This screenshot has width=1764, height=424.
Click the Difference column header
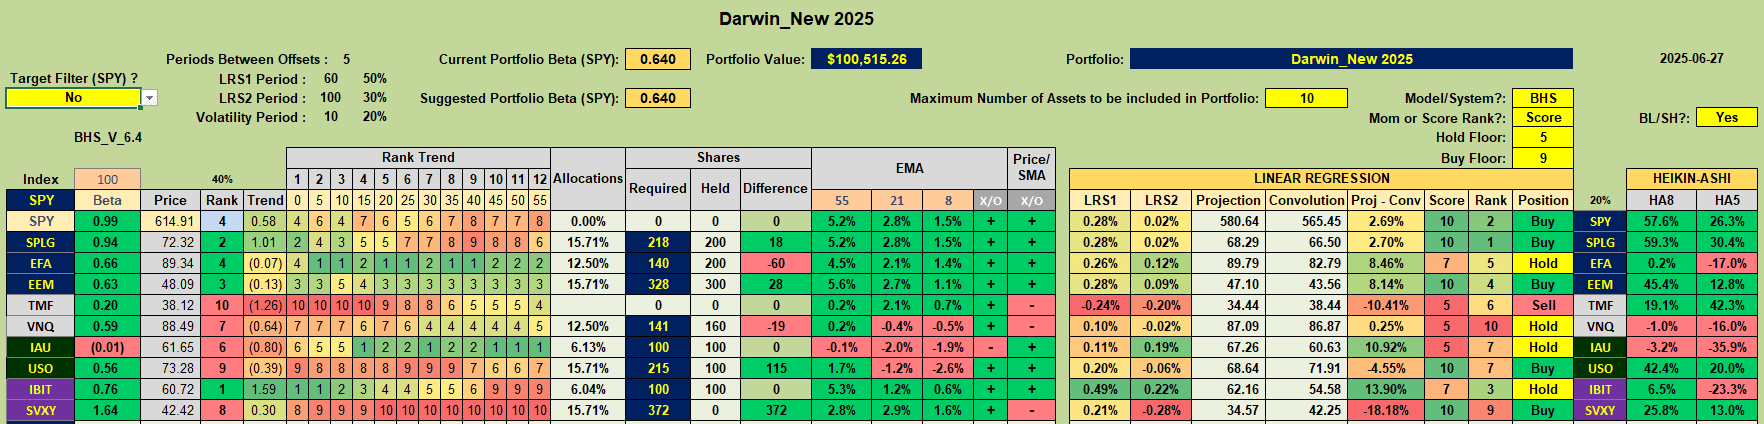pyautogui.click(x=775, y=188)
